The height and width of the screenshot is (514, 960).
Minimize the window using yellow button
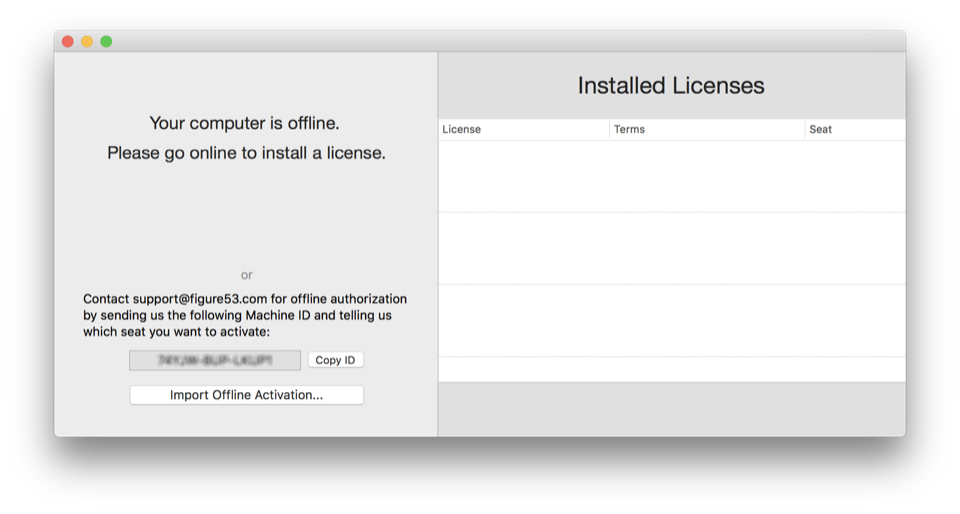[x=87, y=42]
